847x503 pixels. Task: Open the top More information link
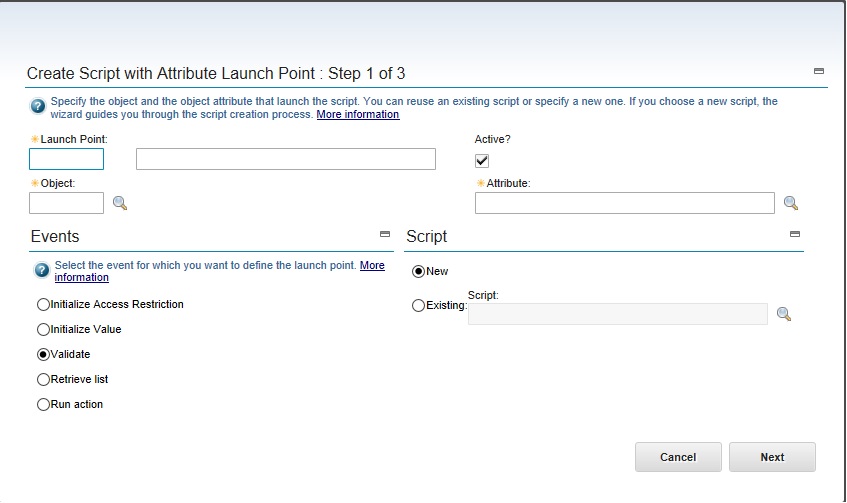(x=358, y=114)
